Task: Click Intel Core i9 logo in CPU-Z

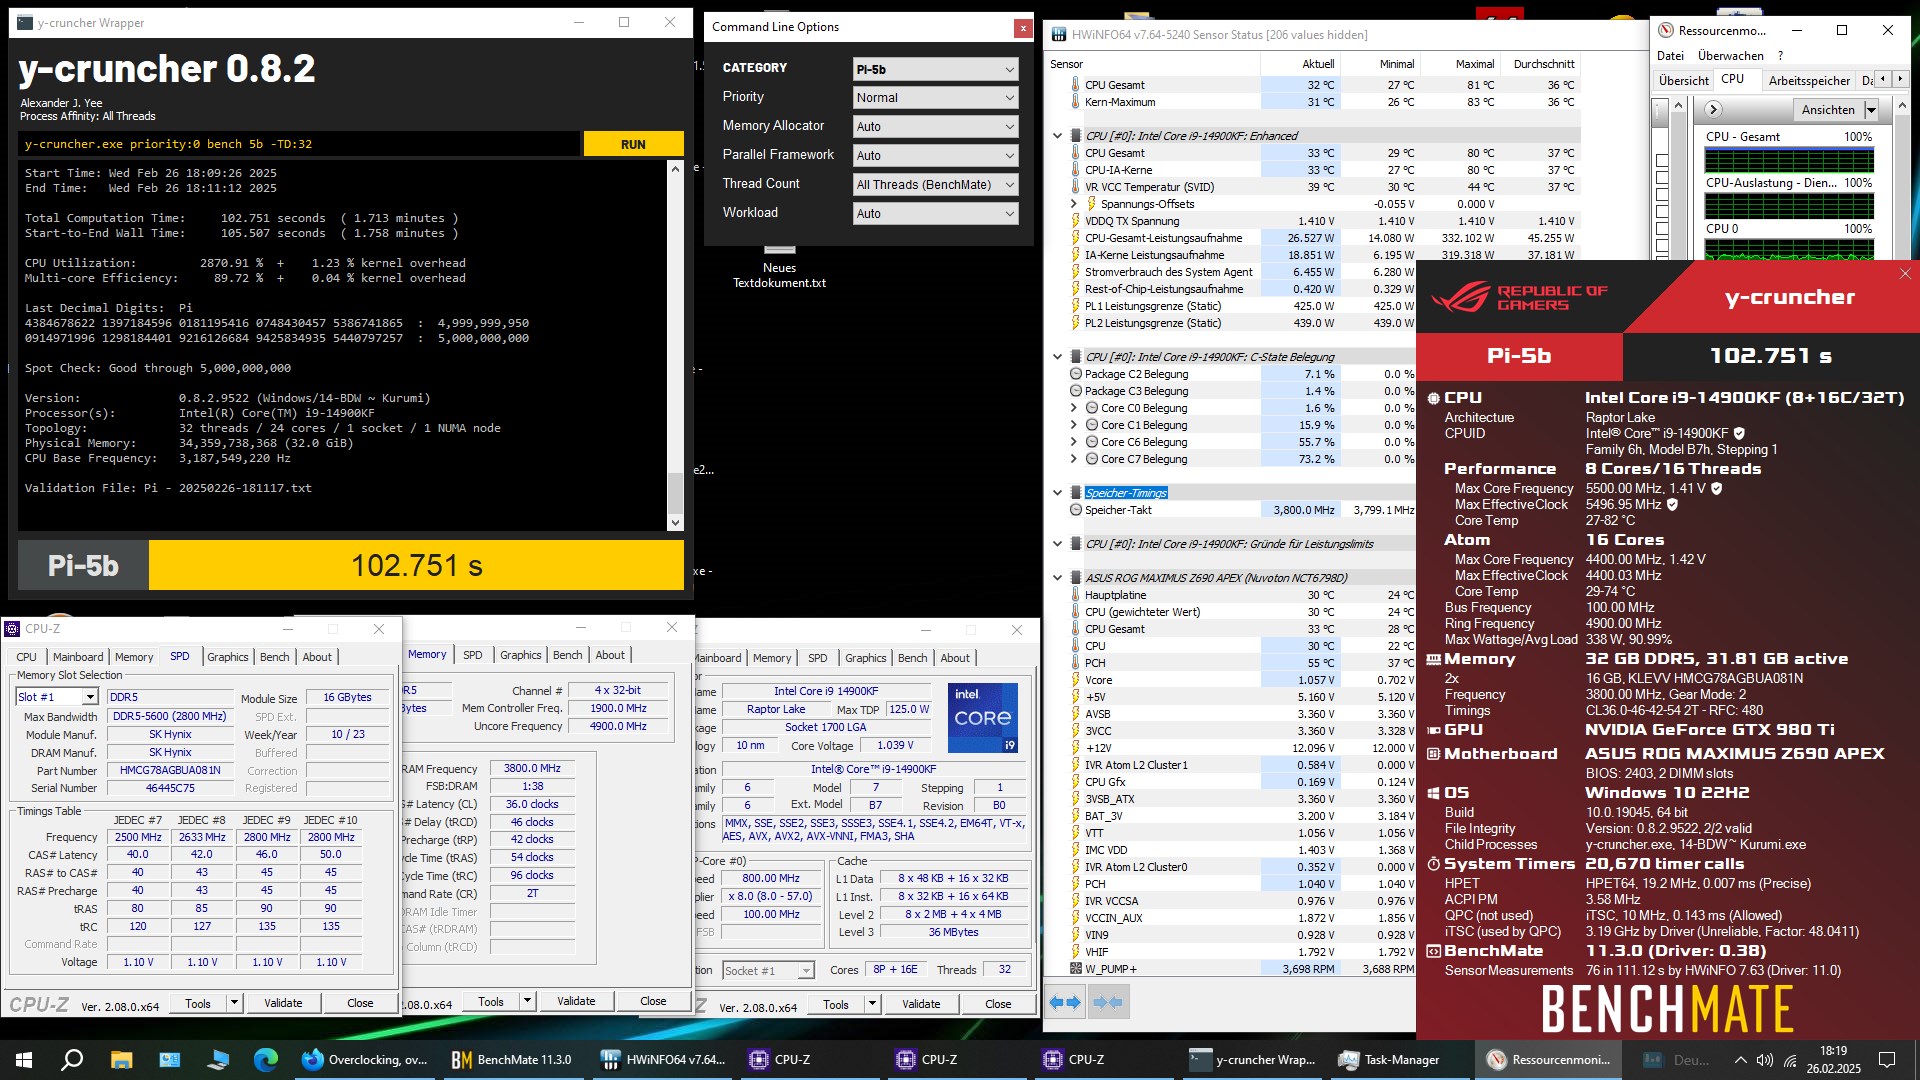Action: pyautogui.click(x=982, y=717)
